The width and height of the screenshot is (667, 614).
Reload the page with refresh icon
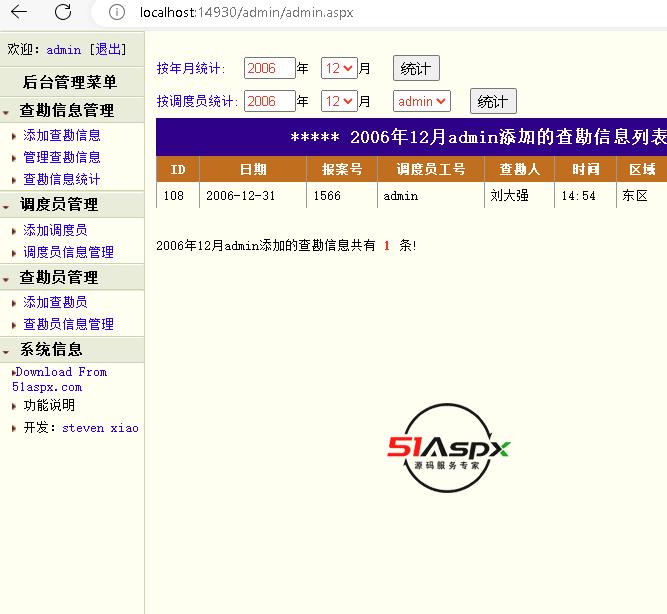coord(63,13)
